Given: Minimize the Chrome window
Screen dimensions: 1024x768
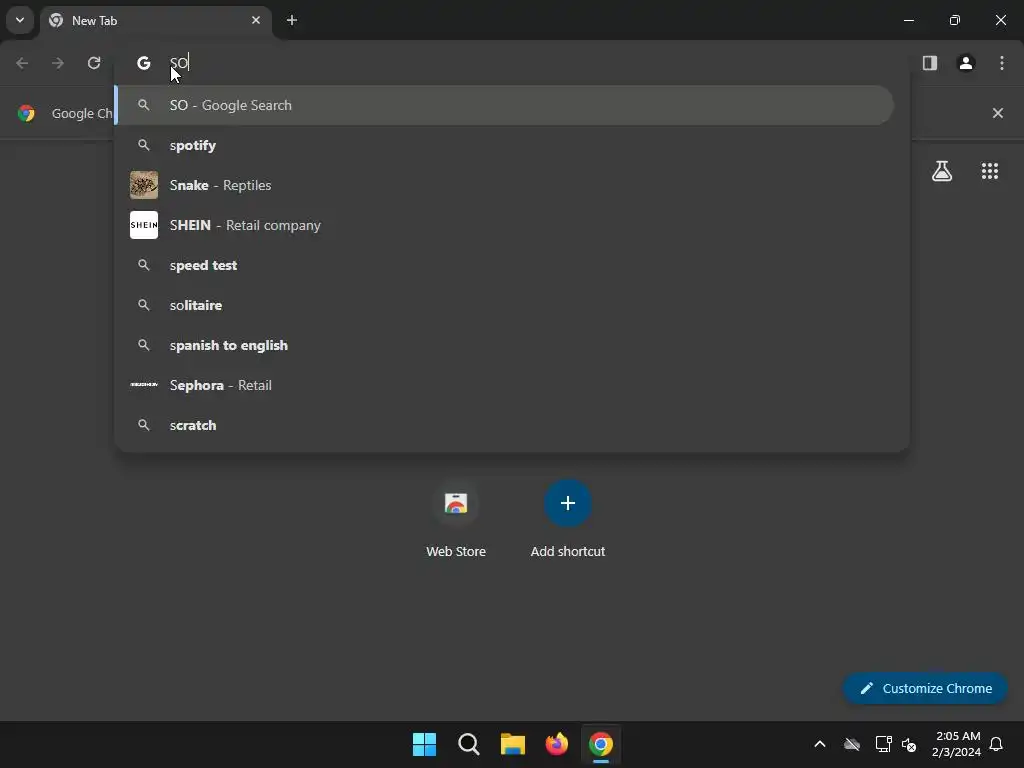Looking at the screenshot, I should 908,20.
